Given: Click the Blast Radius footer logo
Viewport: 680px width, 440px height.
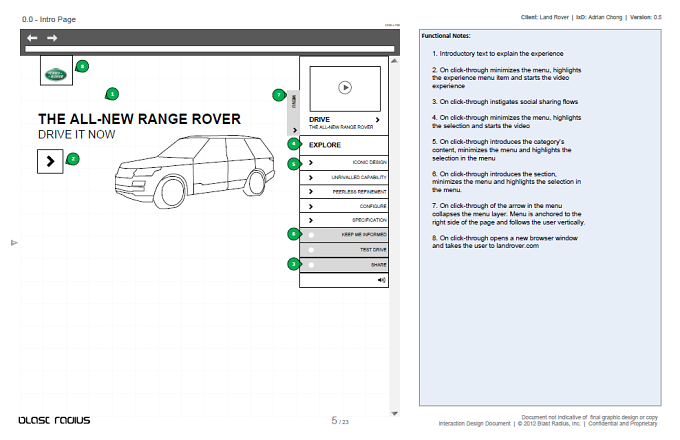Looking at the screenshot, I should (x=54, y=420).
